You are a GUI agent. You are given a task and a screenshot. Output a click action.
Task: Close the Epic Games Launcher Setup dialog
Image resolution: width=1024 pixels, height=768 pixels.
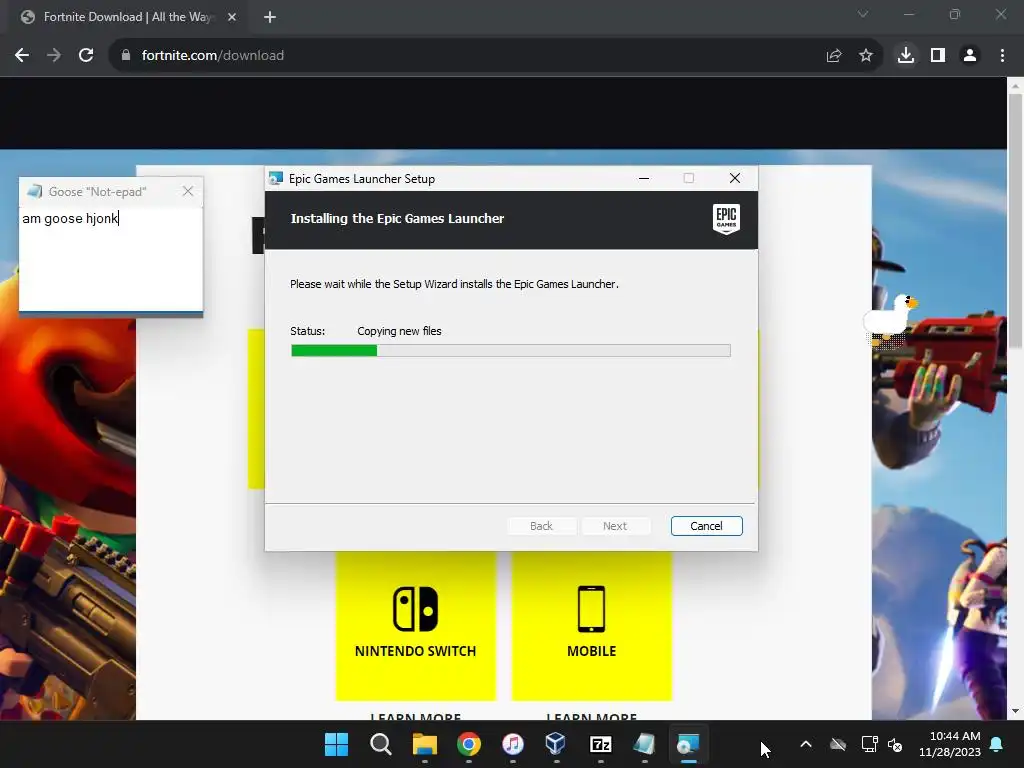735,178
